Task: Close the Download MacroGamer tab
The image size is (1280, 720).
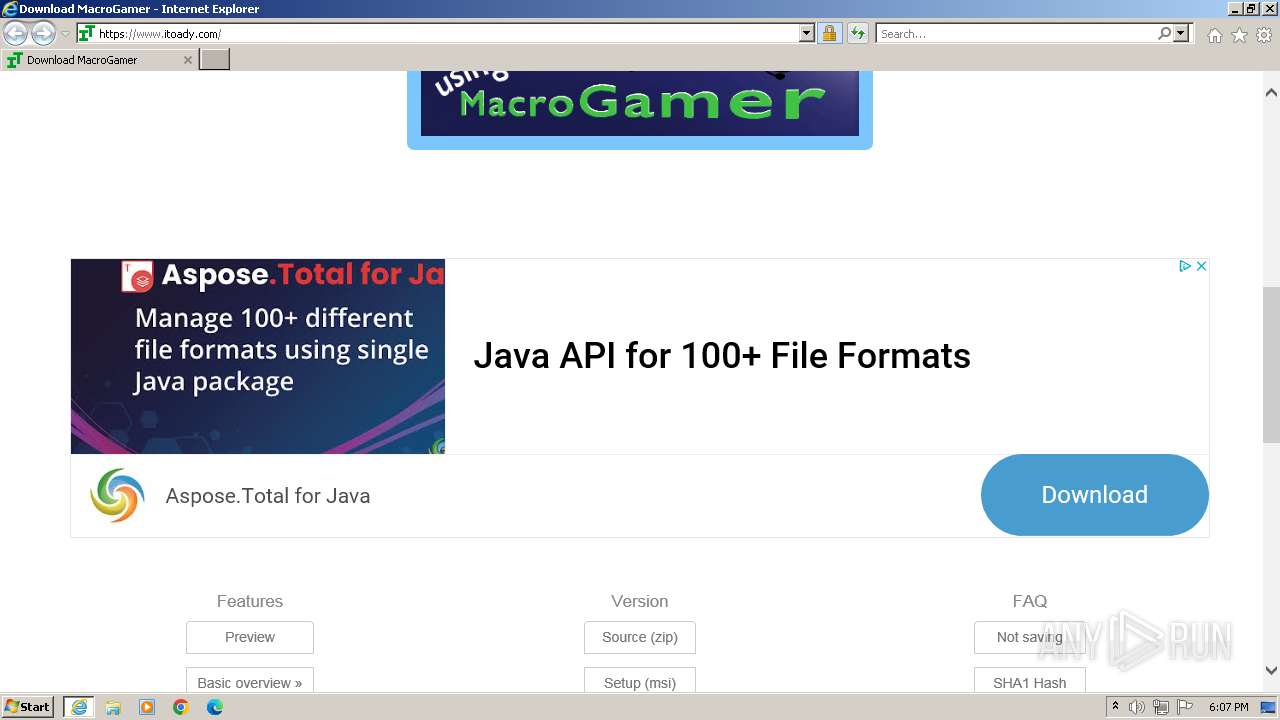Action: click(x=187, y=60)
